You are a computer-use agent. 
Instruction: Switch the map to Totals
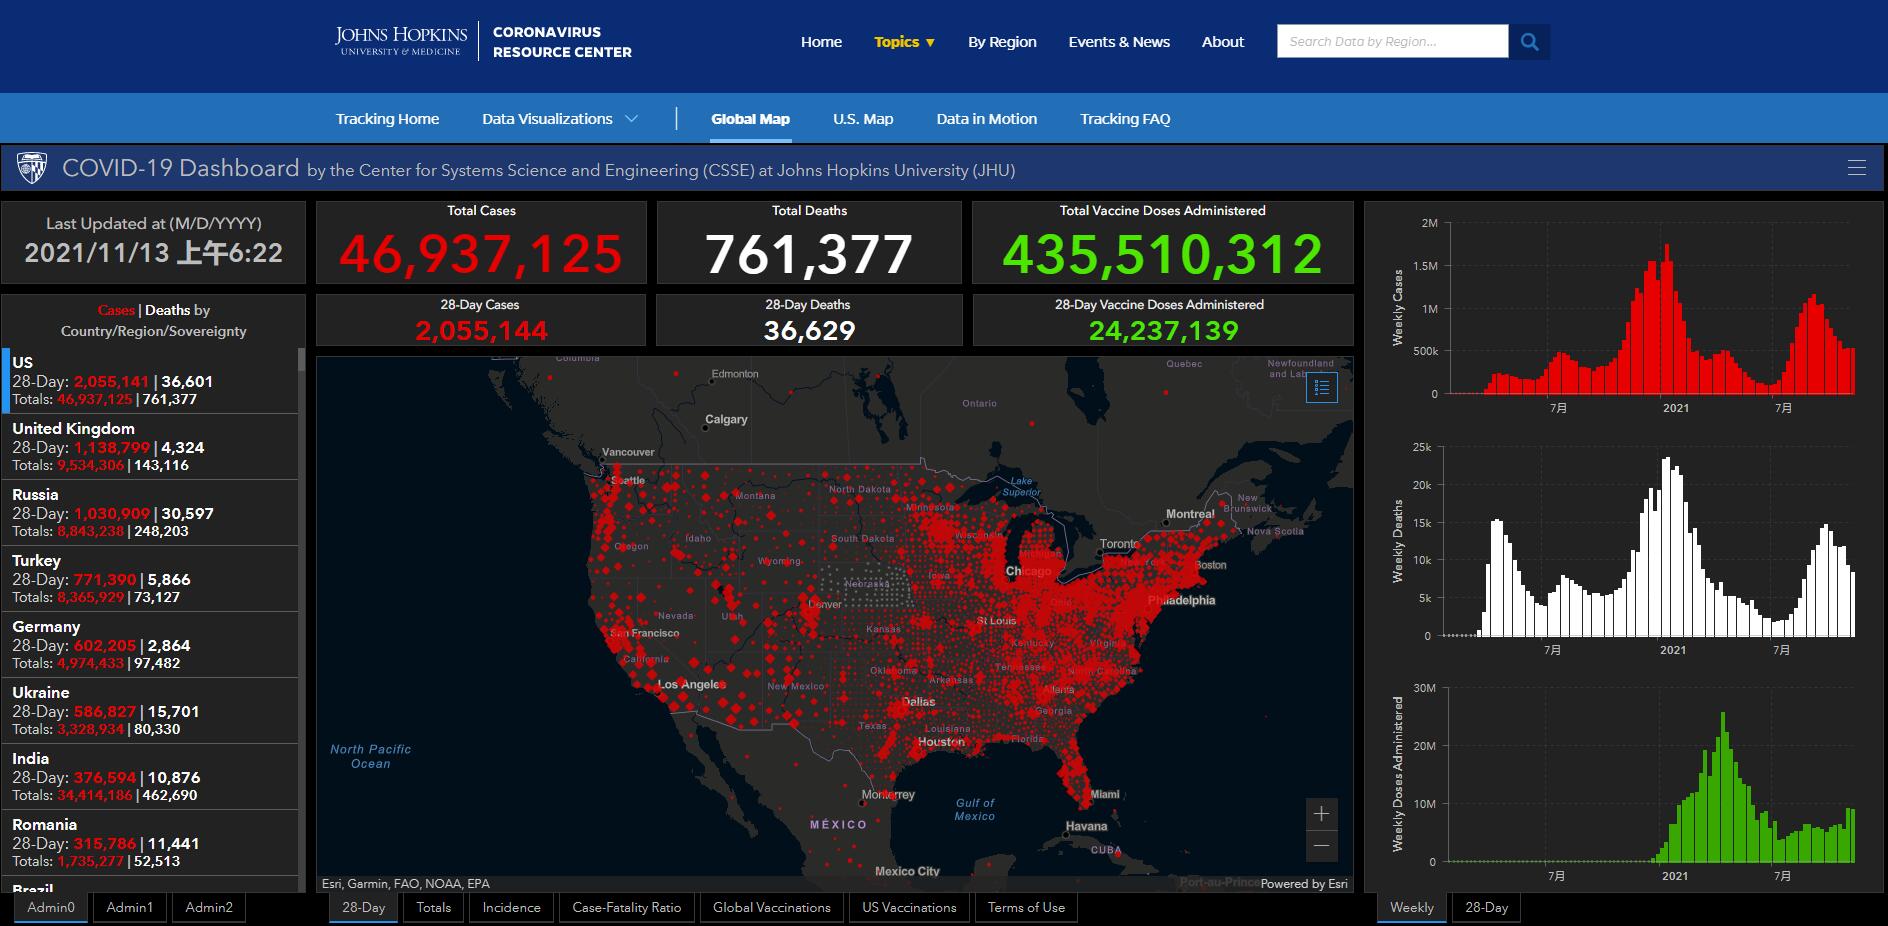coord(434,908)
